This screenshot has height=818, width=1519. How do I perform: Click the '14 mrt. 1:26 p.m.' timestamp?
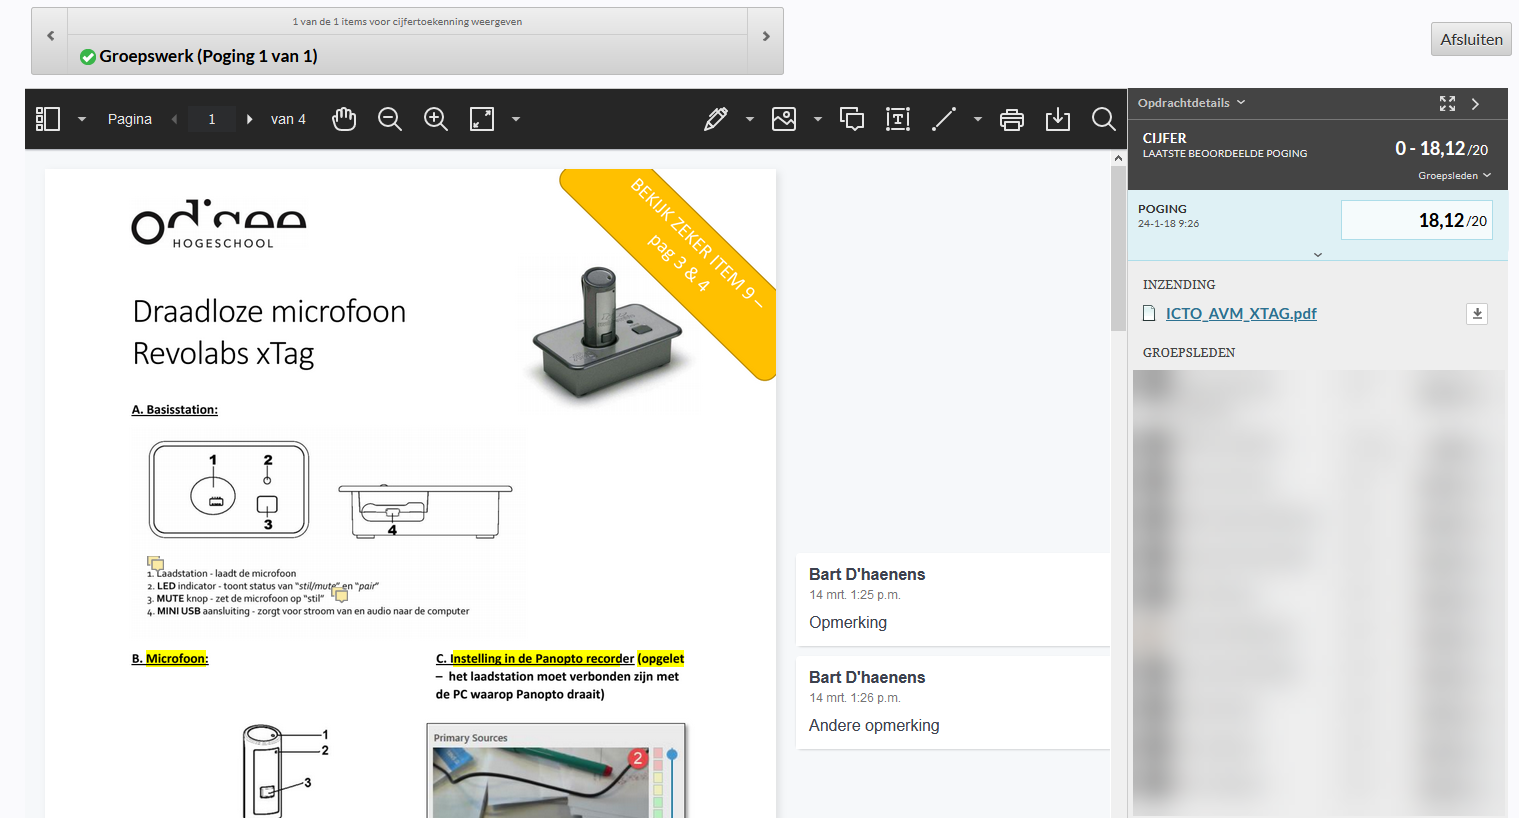coord(855,698)
